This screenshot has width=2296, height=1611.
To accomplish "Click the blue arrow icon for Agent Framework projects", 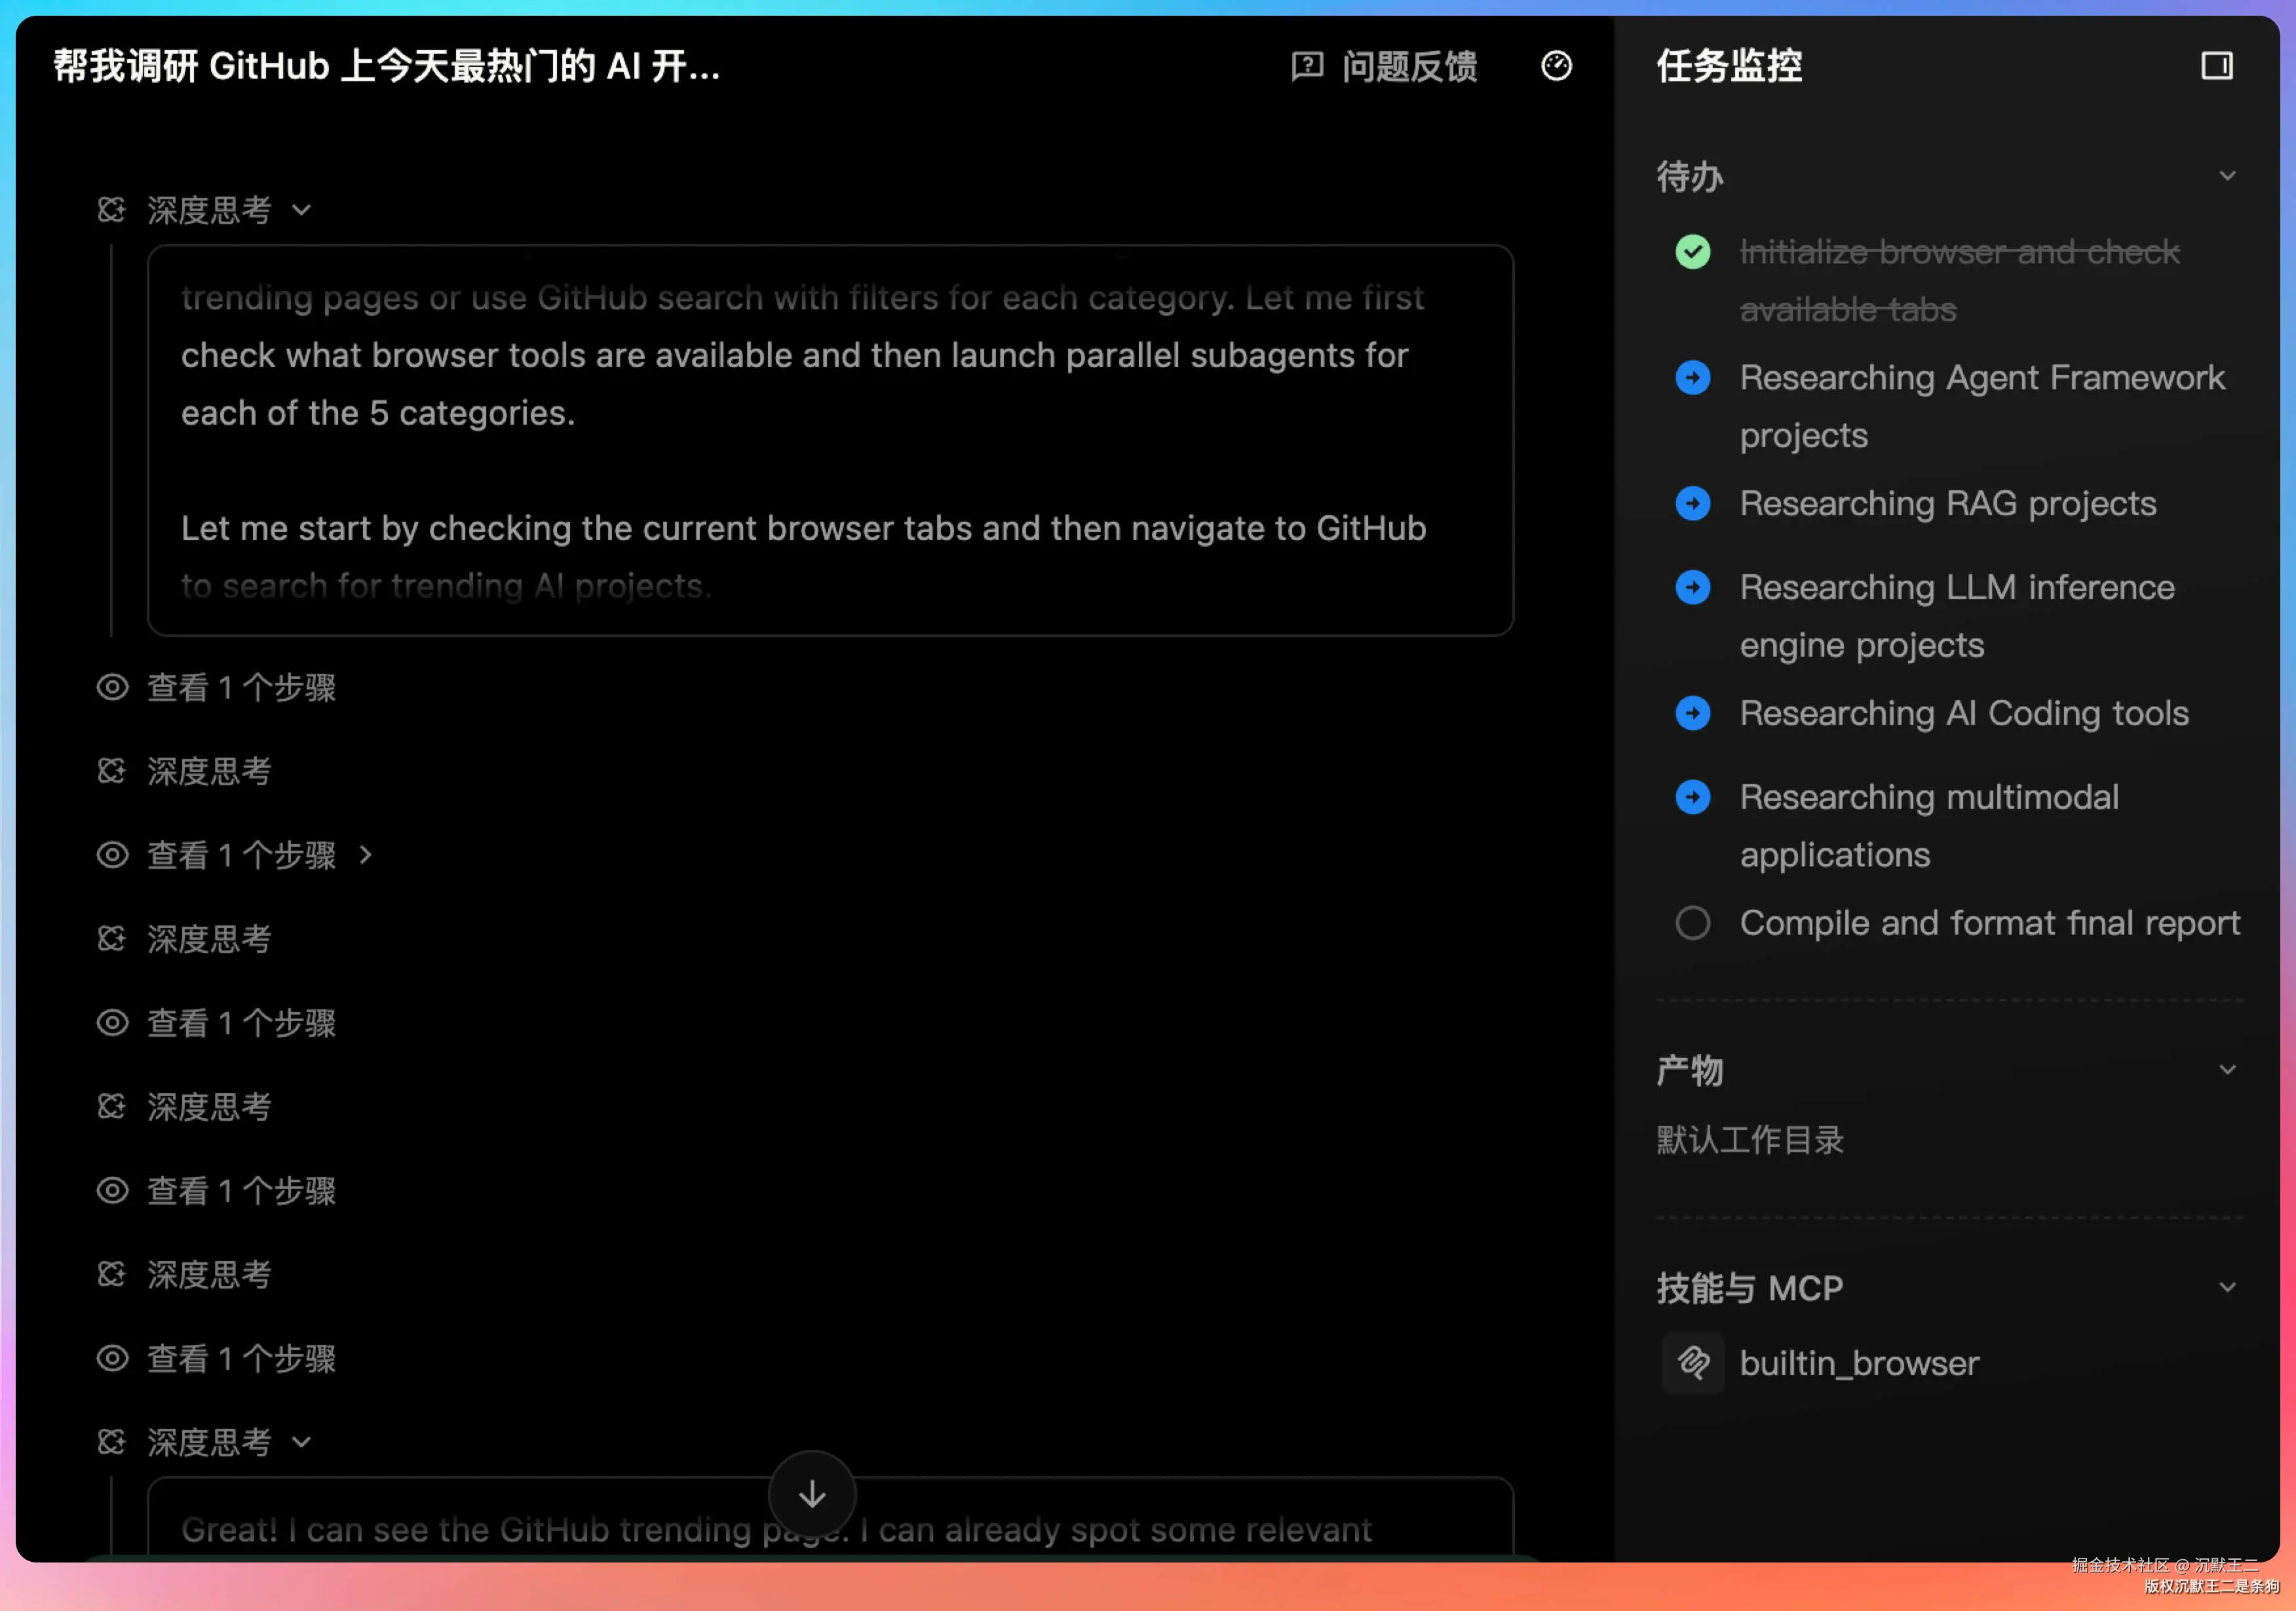I will tap(1692, 378).
